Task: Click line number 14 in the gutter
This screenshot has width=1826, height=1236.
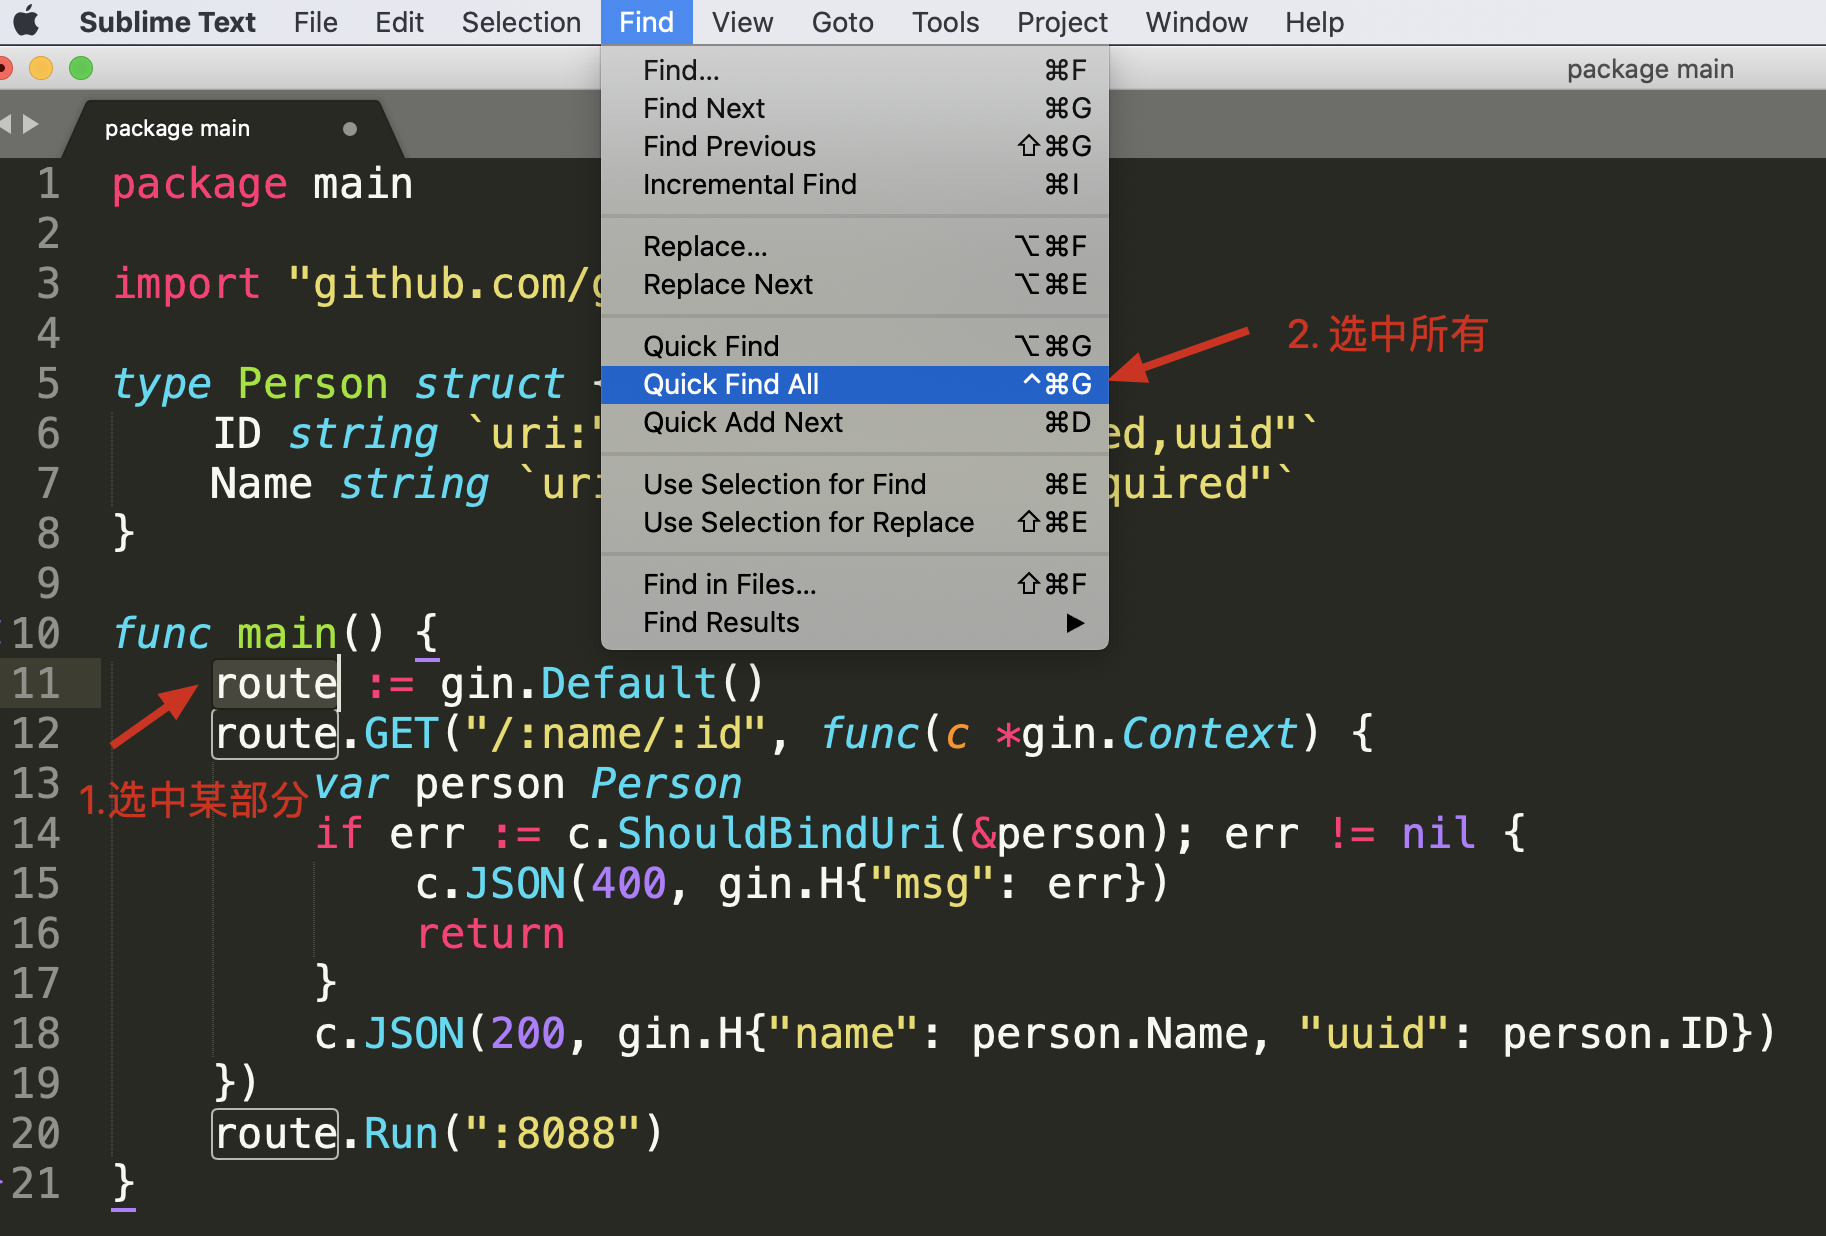Action: pos(37,833)
